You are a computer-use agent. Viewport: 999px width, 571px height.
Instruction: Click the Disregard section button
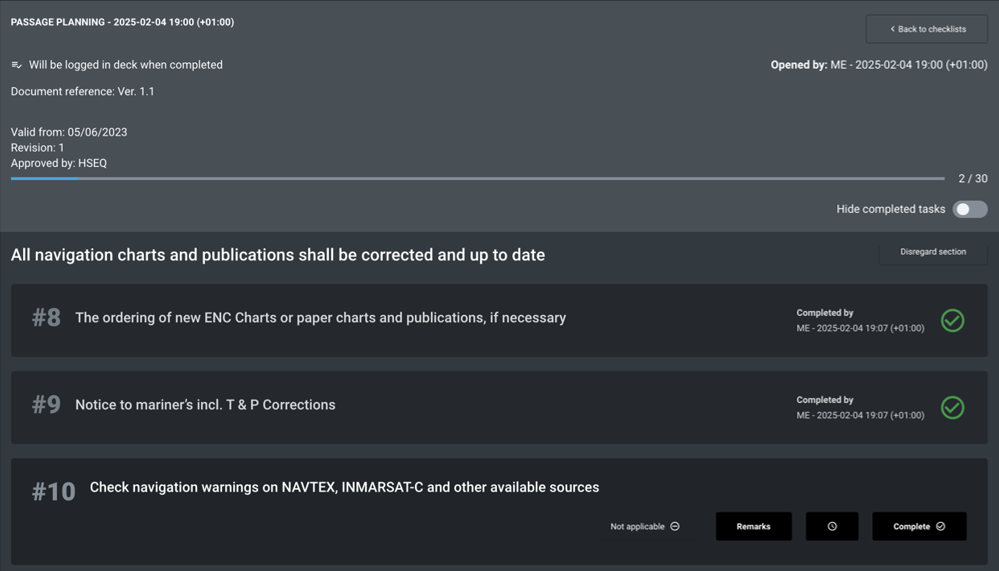(932, 252)
